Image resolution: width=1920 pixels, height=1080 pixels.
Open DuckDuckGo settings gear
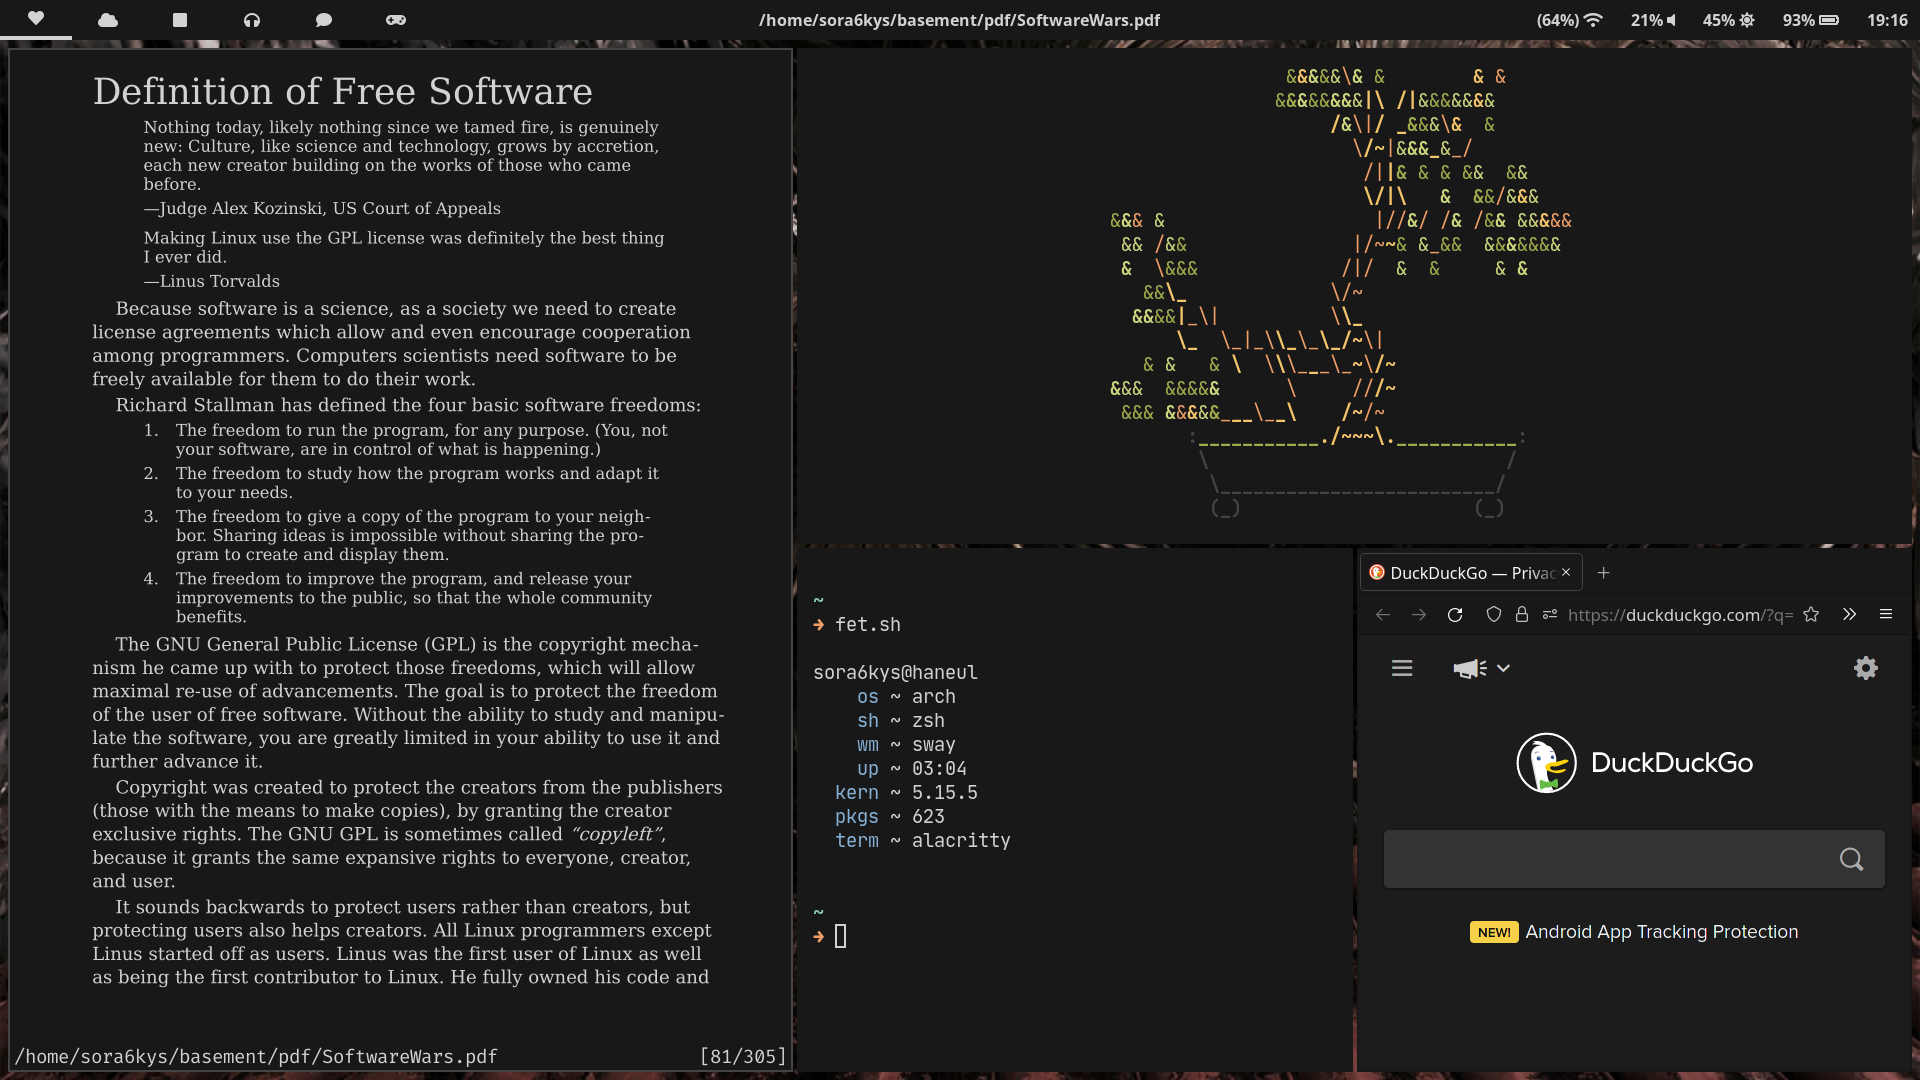(1865, 668)
